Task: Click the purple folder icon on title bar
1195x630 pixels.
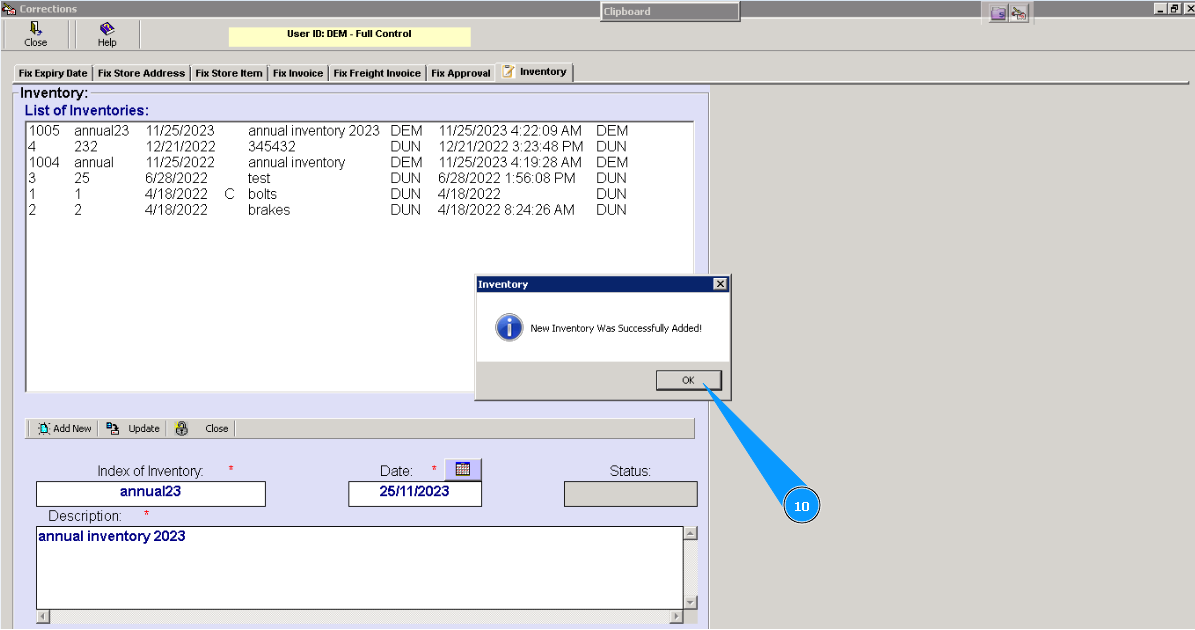Action: [x=997, y=10]
